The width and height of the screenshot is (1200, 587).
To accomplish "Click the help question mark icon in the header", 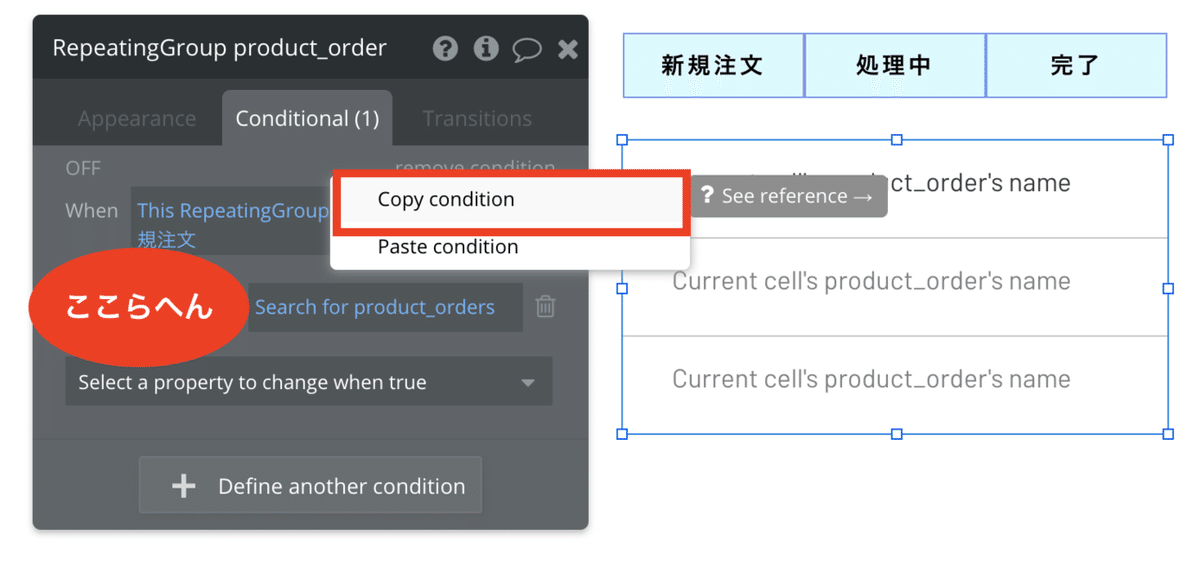I will point(446,48).
